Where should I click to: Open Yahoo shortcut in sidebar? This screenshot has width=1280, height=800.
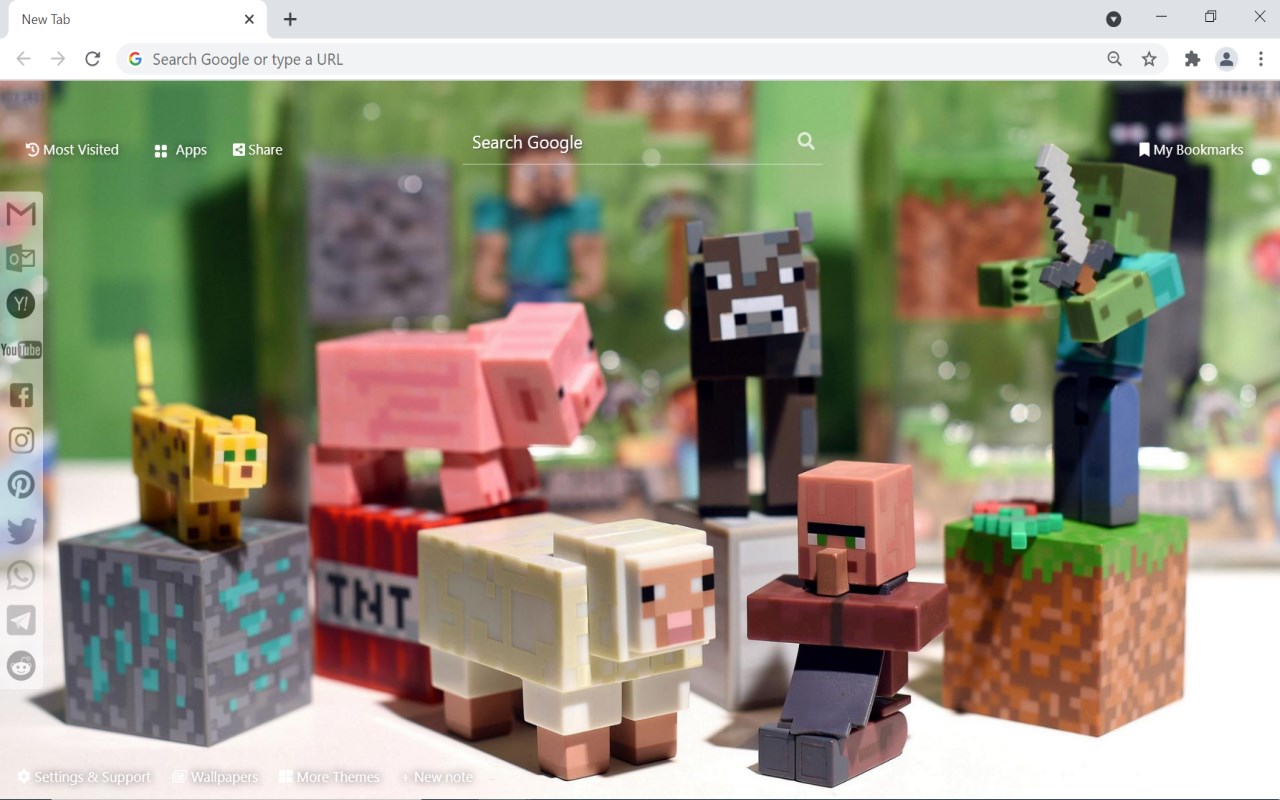(21, 304)
